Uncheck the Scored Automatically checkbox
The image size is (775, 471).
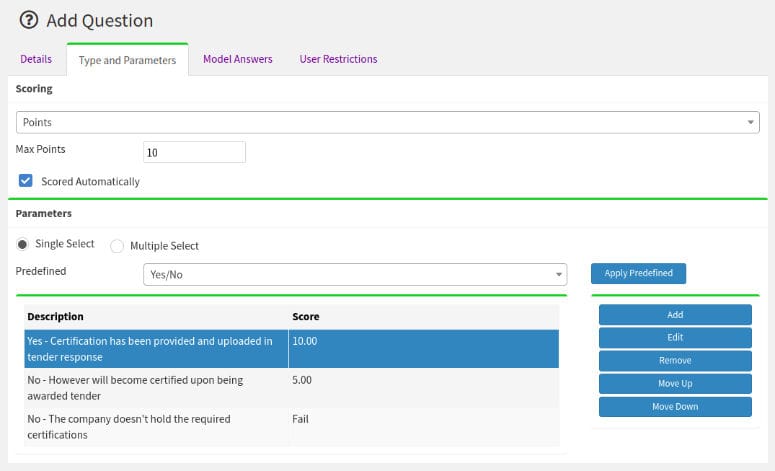click(26, 181)
